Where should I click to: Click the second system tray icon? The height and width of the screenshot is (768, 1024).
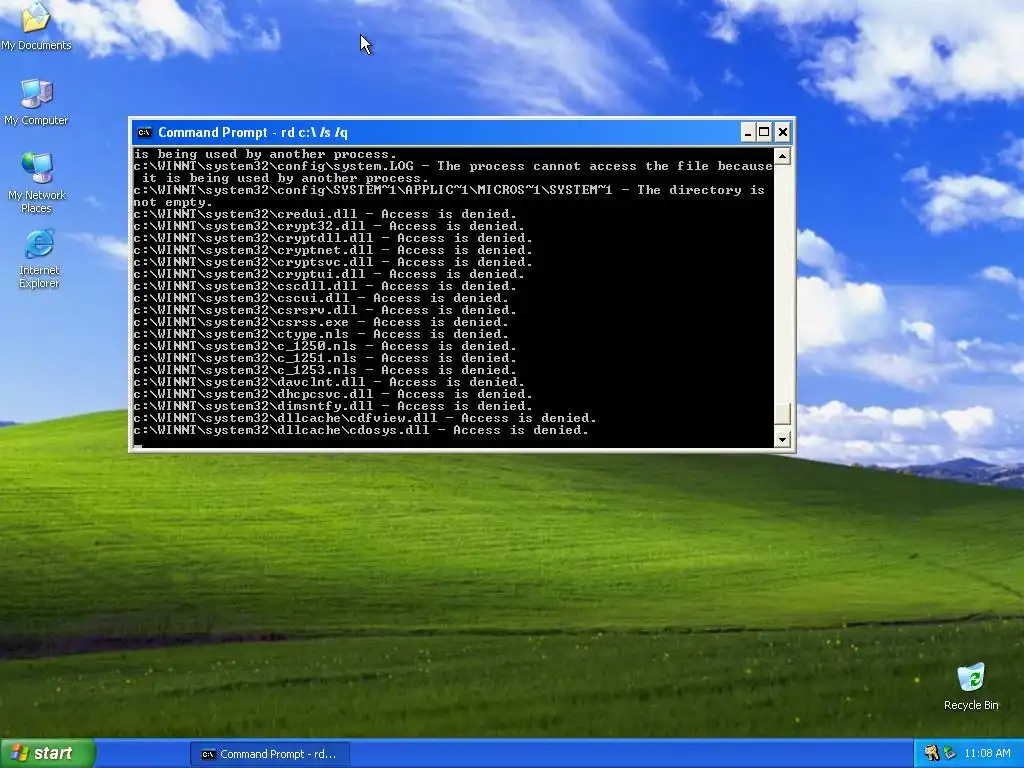pos(949,754)
